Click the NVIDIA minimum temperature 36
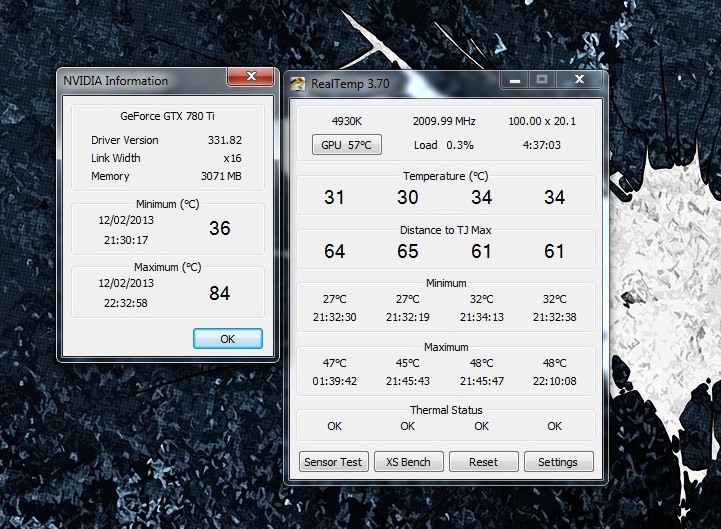This screenshot has height=529, width=721. (x=220, y=228)
